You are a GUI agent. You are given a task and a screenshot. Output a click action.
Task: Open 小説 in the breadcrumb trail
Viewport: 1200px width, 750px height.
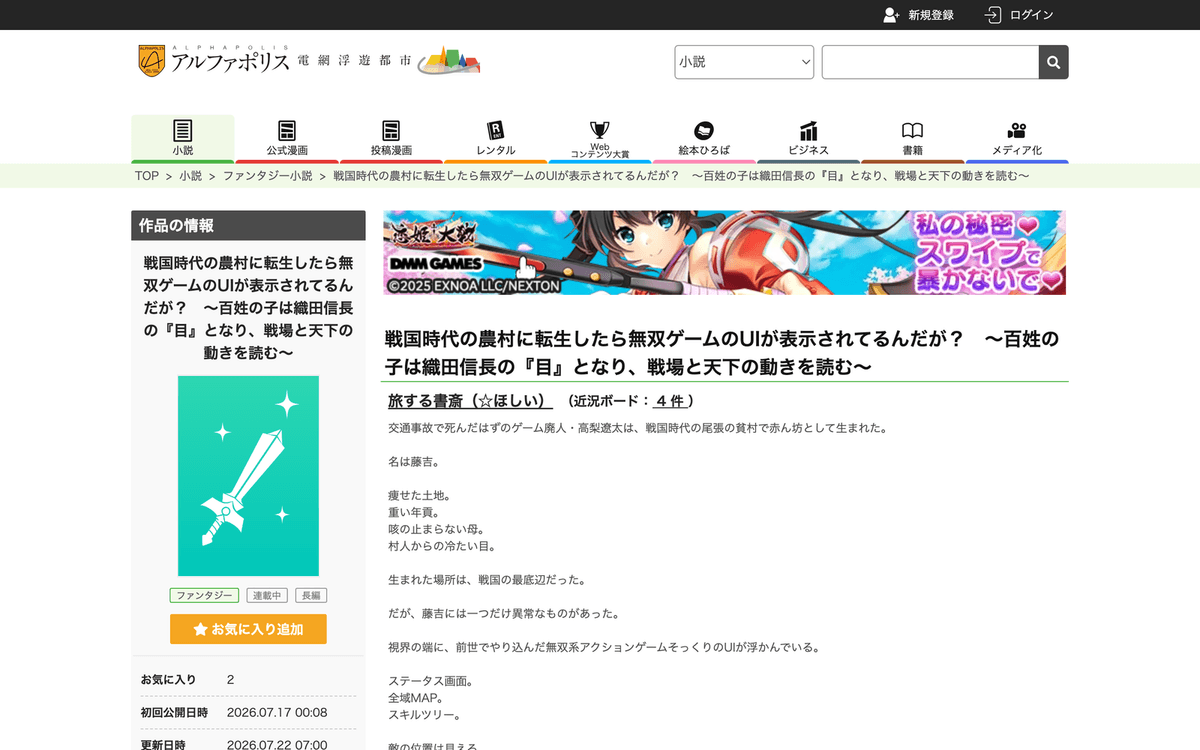(191, 176)
